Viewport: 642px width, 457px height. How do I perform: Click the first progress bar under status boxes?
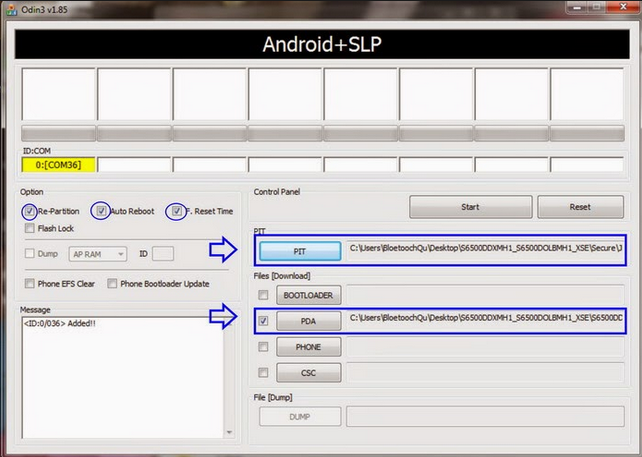click(59, 133)
